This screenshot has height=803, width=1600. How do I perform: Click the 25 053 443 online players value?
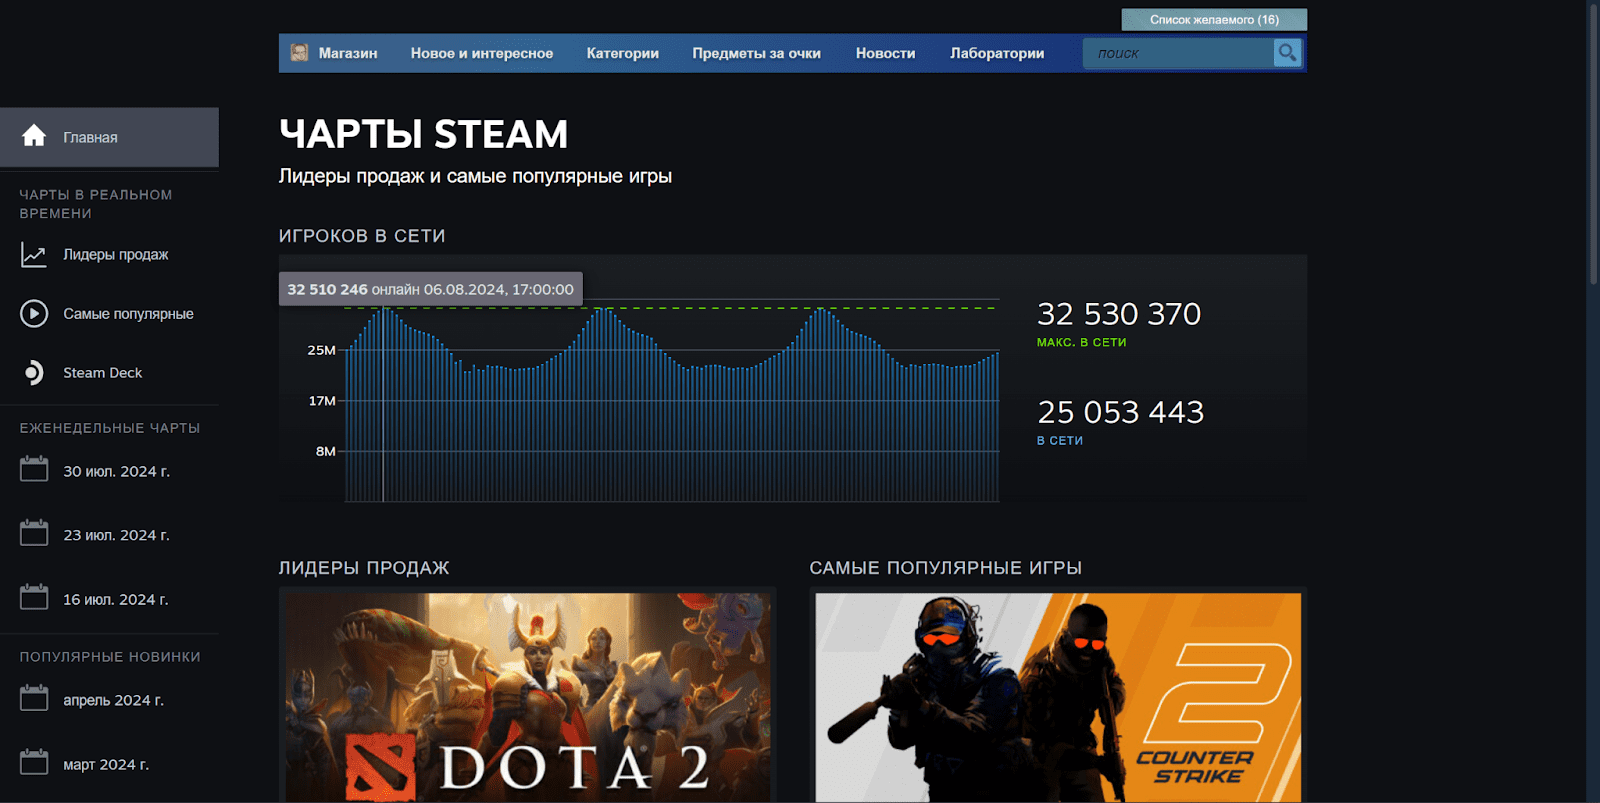(x=1120, y=412)
